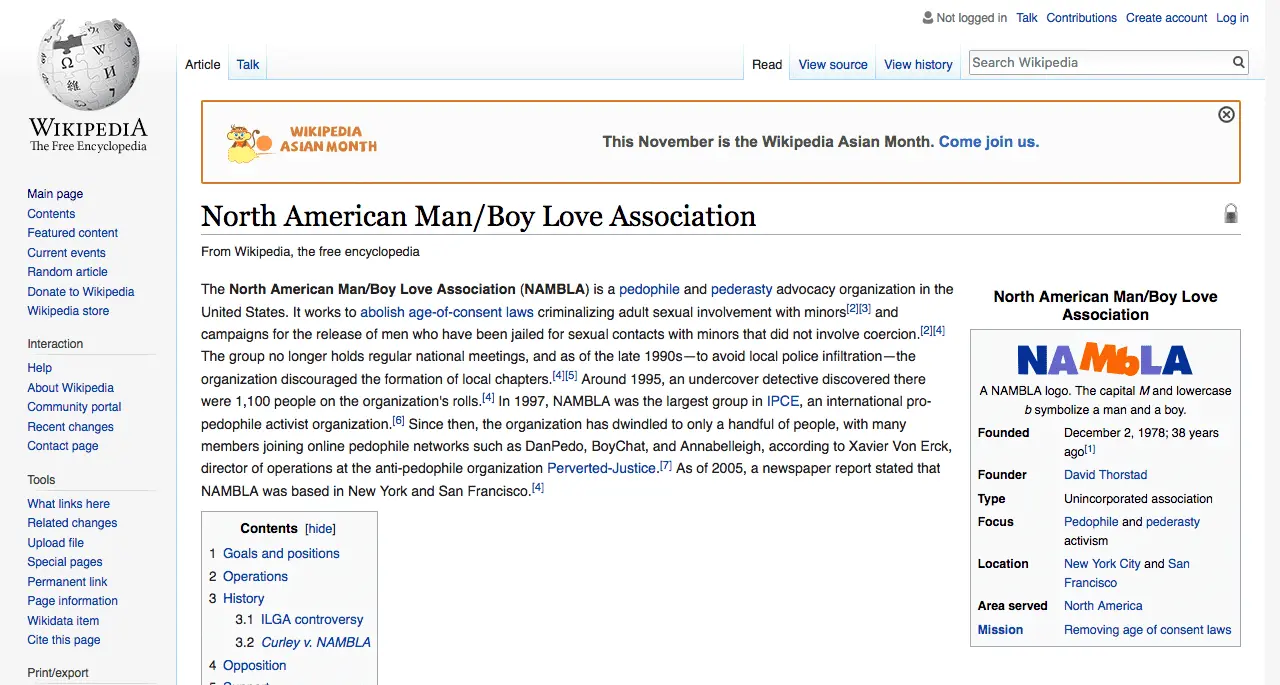Click the infobox logo image
This screenshot has height=685, width=1280.
pyautogui.click(x=1104, y=359)
